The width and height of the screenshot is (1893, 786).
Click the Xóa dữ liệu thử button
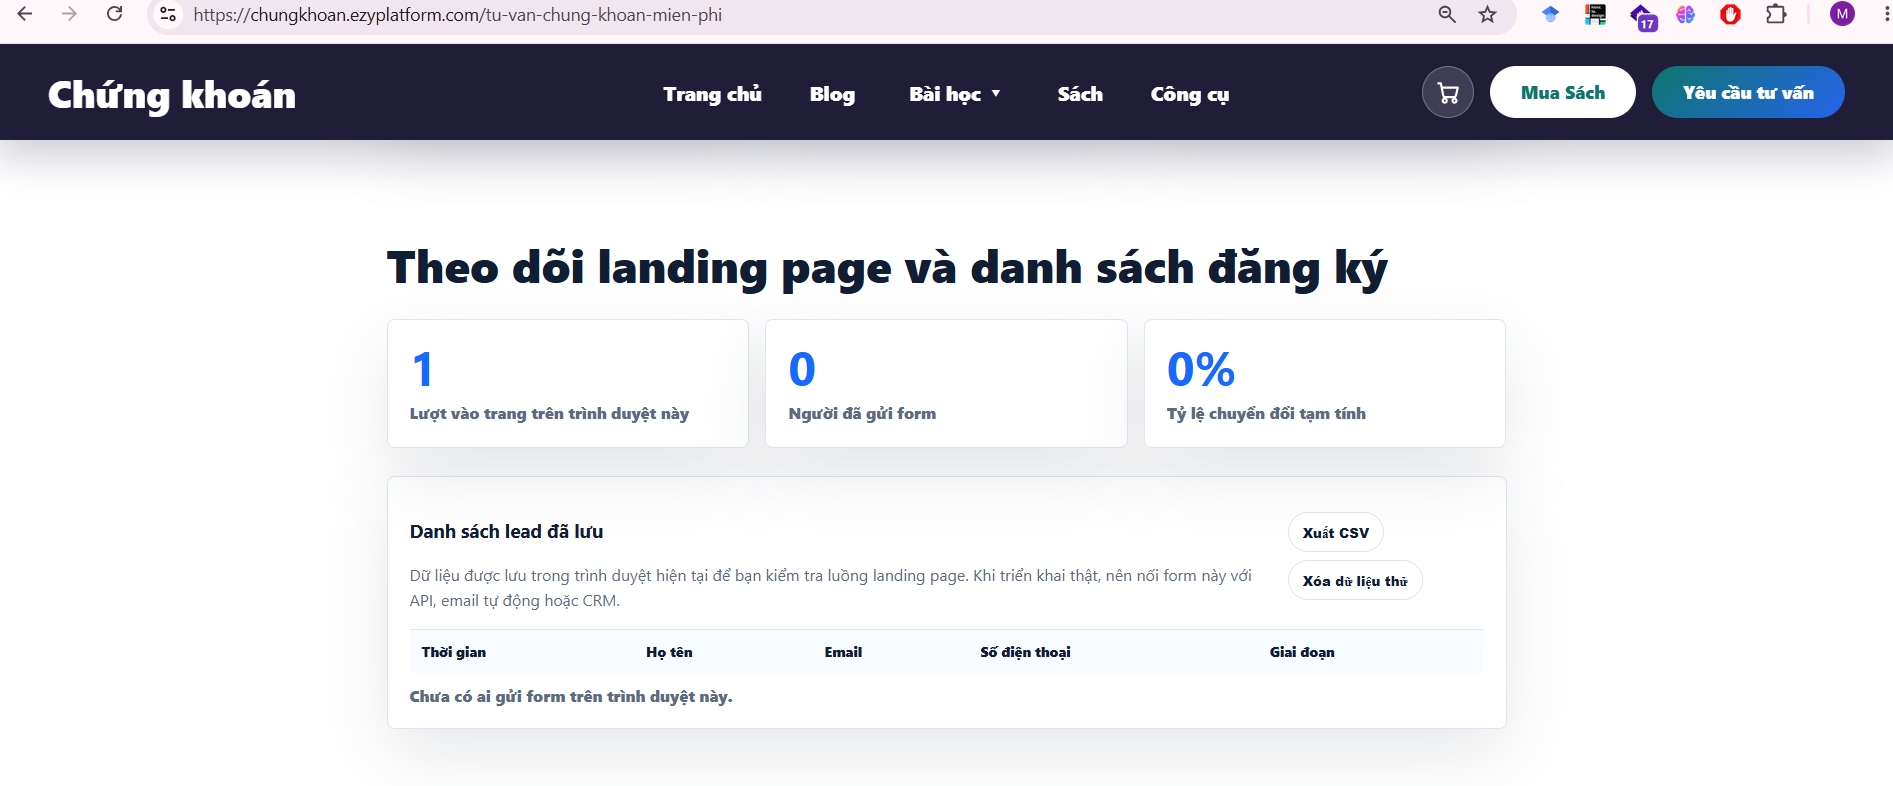[1355, 580]
